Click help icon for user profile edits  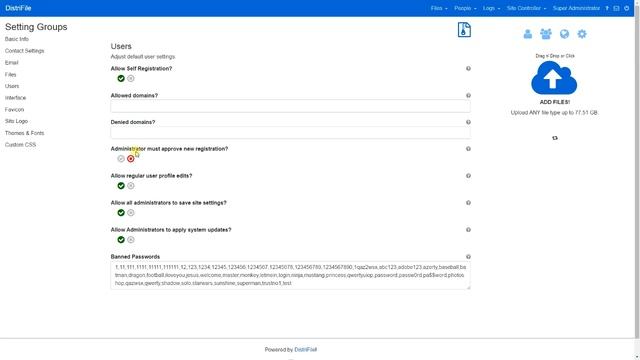pyautogui.click(x=468, y=176)
